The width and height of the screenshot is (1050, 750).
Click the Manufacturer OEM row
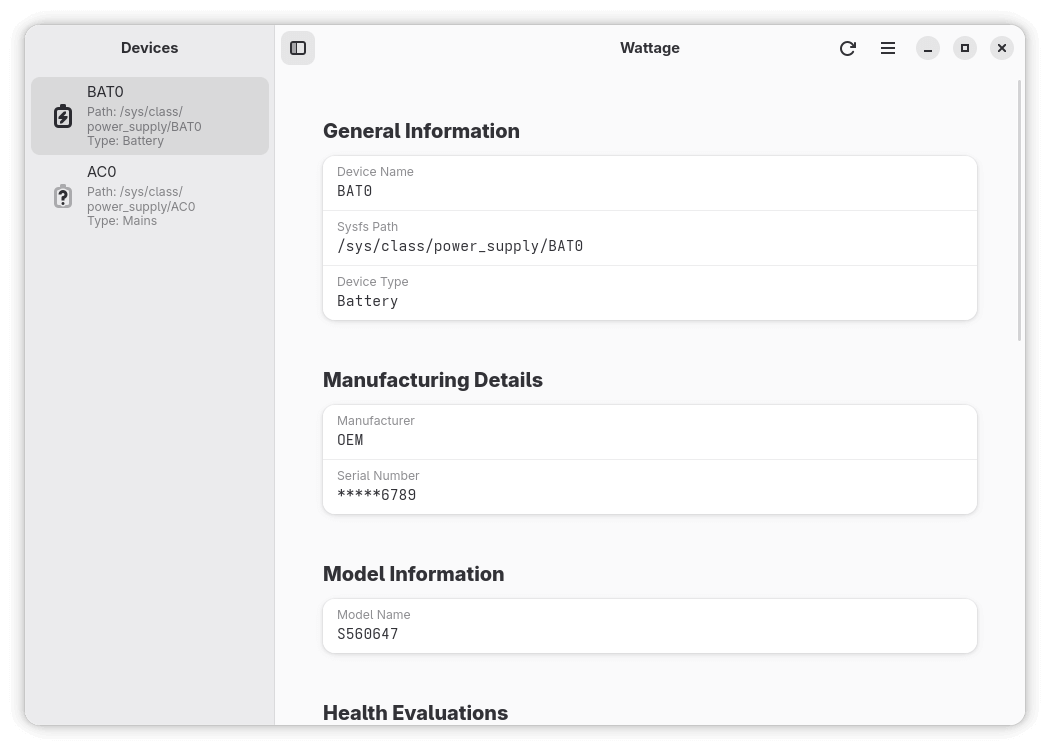(x=649, y=432)
